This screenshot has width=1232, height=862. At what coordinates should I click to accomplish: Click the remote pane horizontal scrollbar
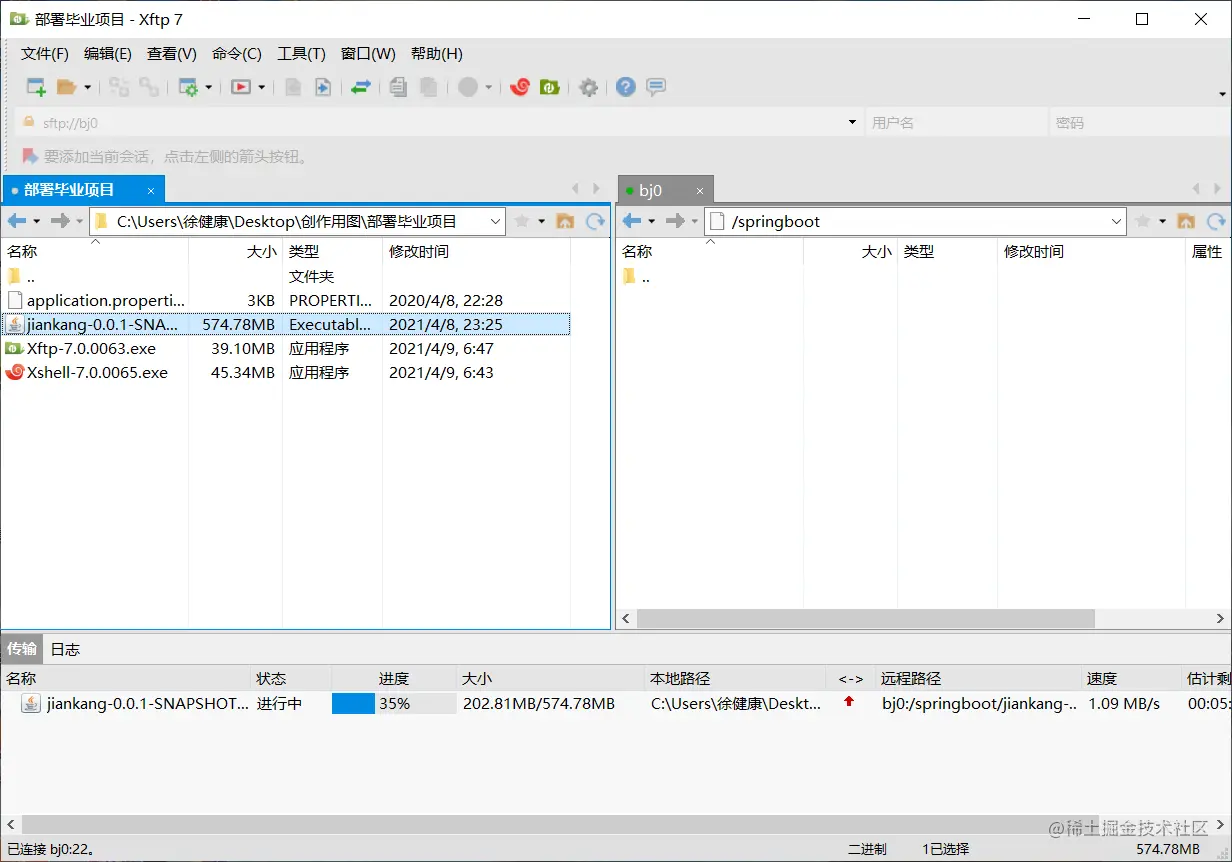click(x=865, y=619)
